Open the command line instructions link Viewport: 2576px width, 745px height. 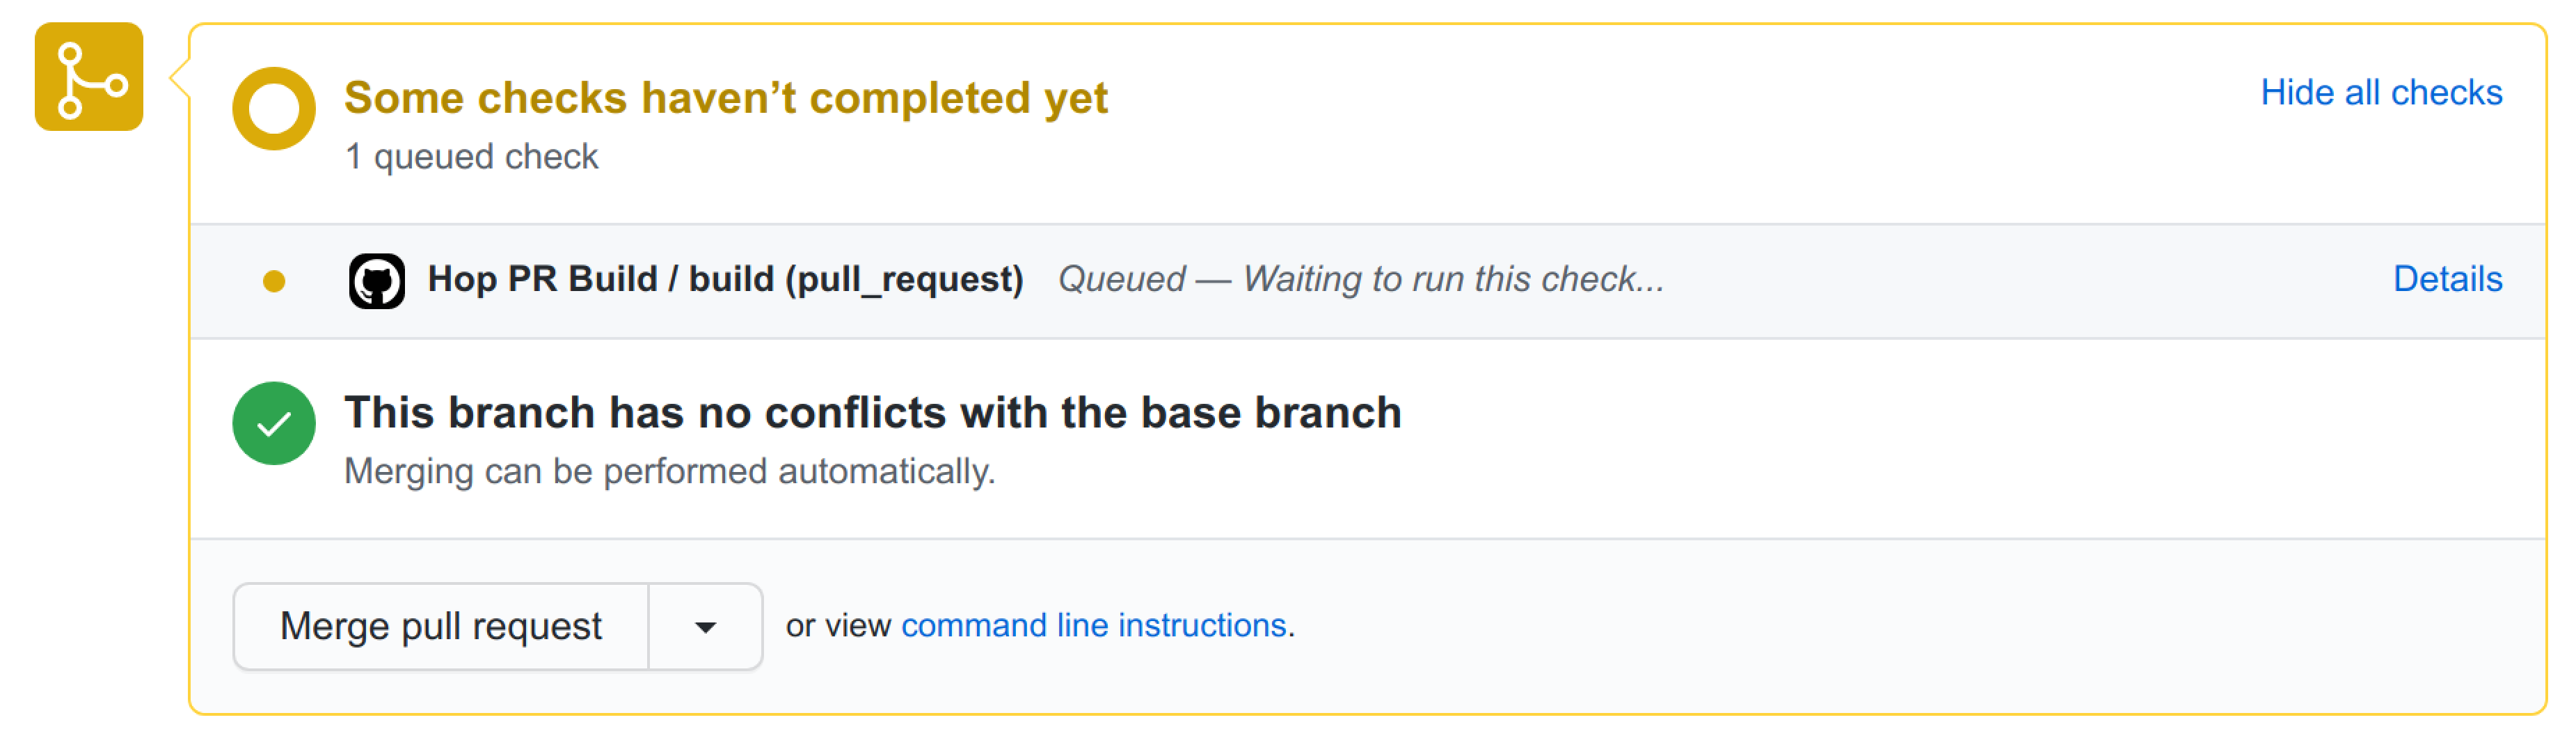coord(1093,625)
